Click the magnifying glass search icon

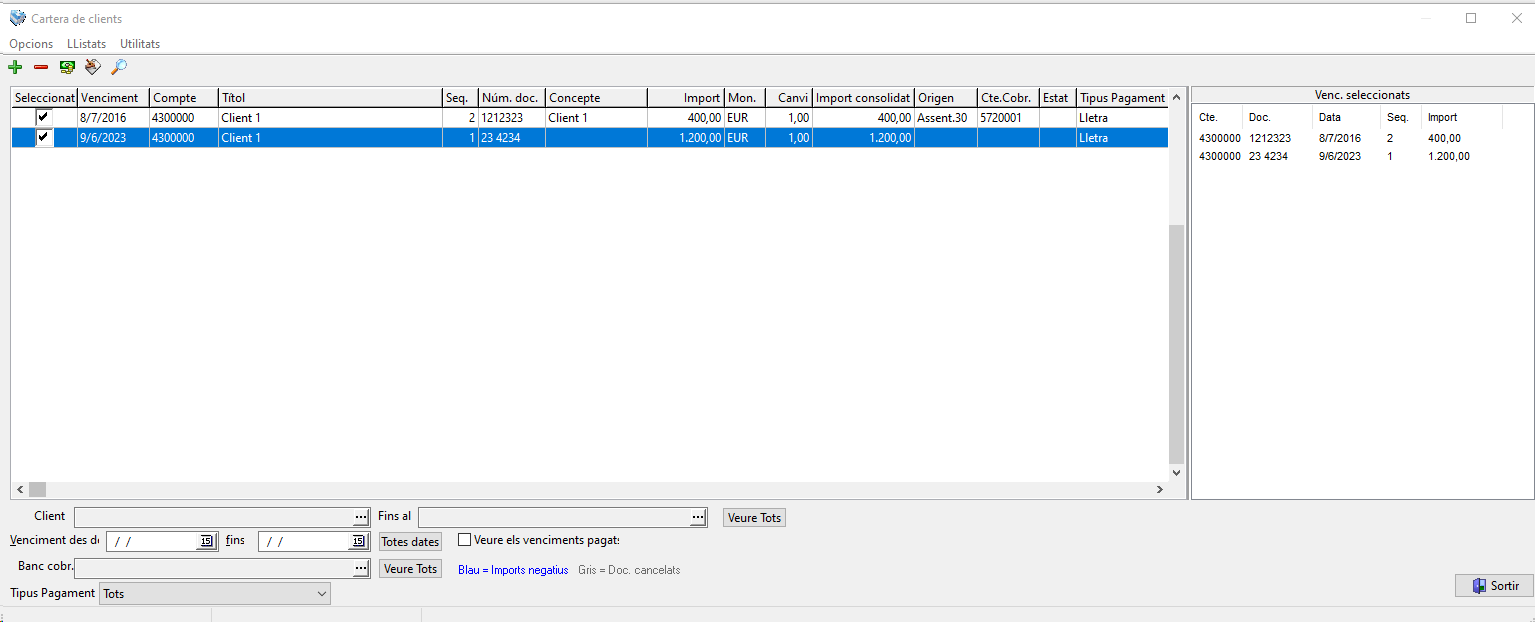point(119,67)
